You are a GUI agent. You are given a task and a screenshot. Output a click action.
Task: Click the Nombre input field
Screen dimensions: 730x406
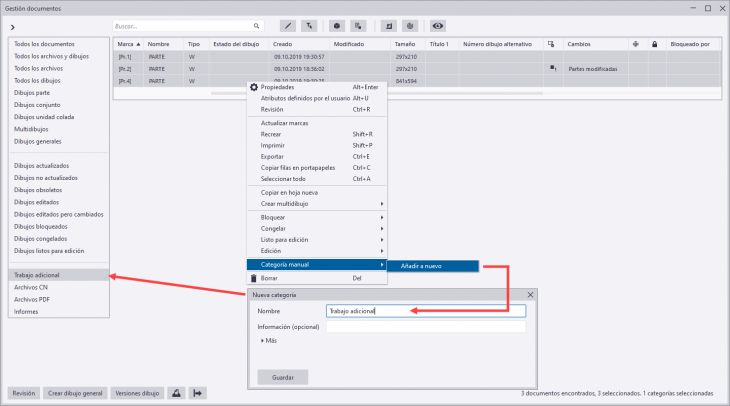click(426, 311)
